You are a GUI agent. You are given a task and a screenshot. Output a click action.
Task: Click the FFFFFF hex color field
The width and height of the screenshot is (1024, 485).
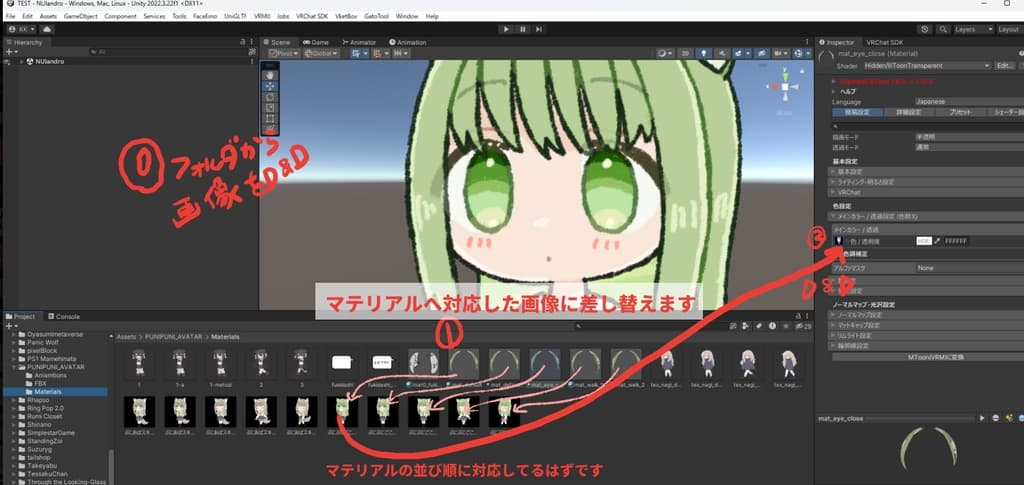click(x=956, y=241)
